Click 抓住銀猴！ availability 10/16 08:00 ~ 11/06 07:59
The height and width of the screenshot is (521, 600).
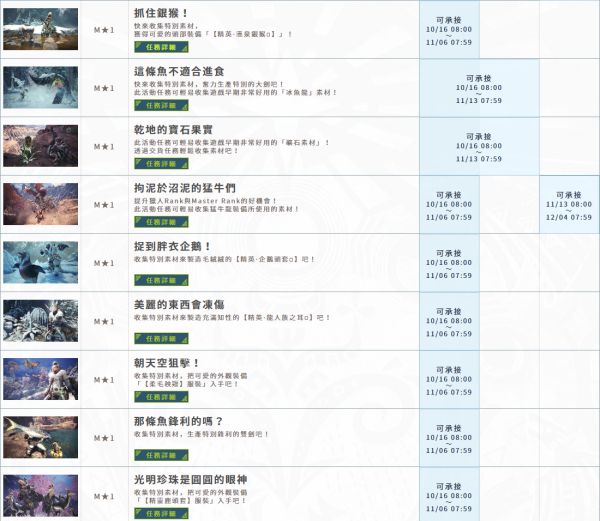449,31
